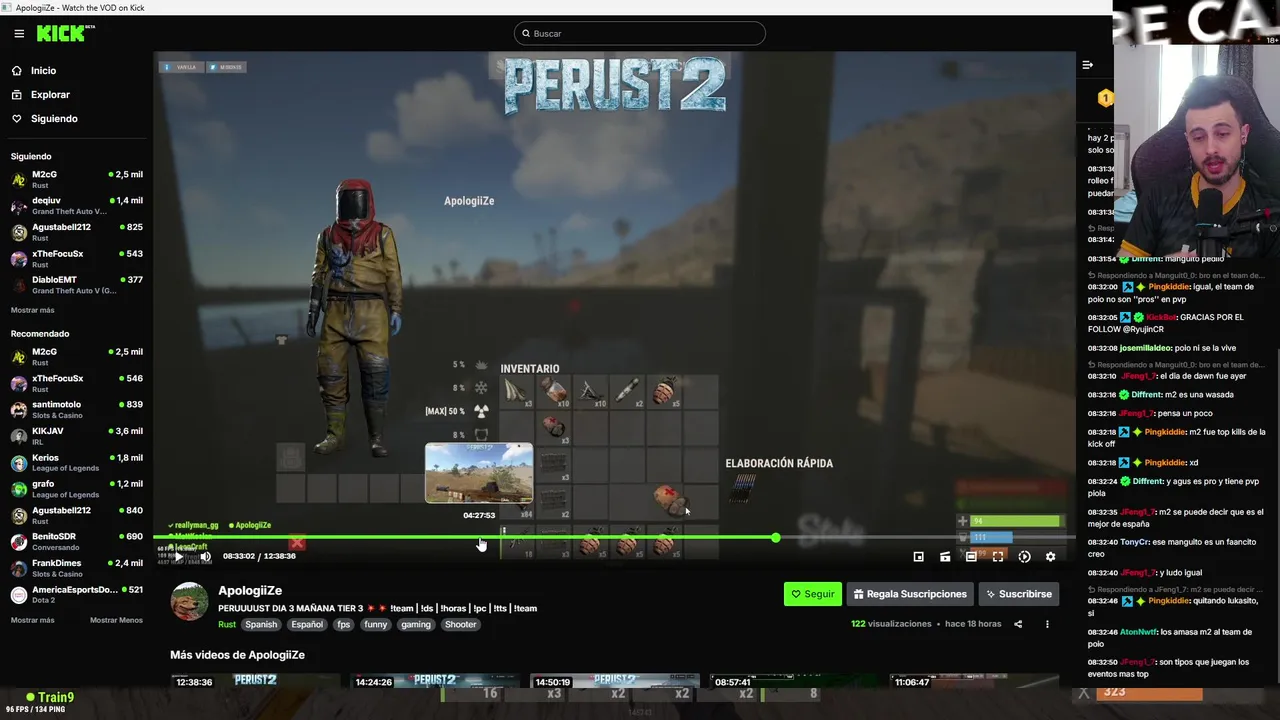Viewport: 1280px width, 720px height.
Task: Click the xTheFocuSx avatar in Siguiendo
Action: point(19,259)
